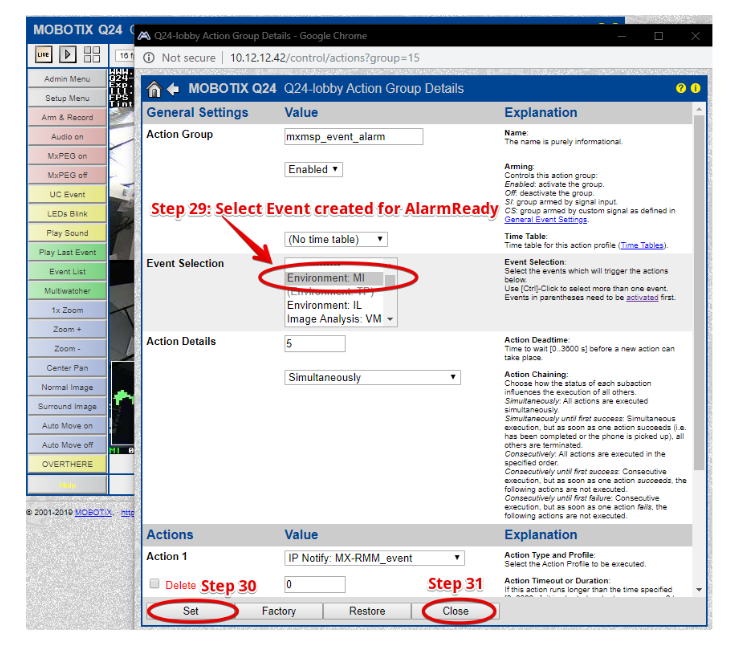Click the Zoom + sidebar button

pyautogui.click(x=67, y=329)
